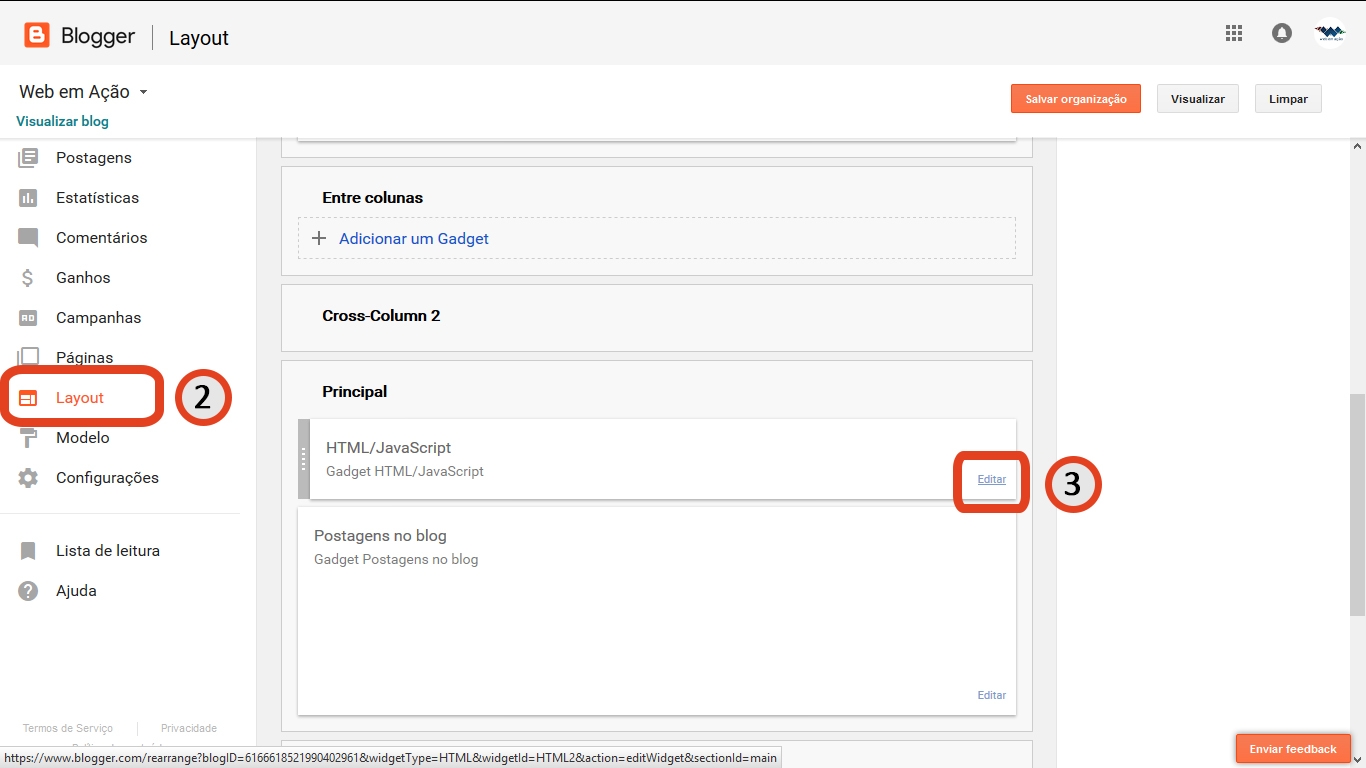Click Gadget HTML/JavaScript description text
1366x768 pixels.
tap(405, 471)
